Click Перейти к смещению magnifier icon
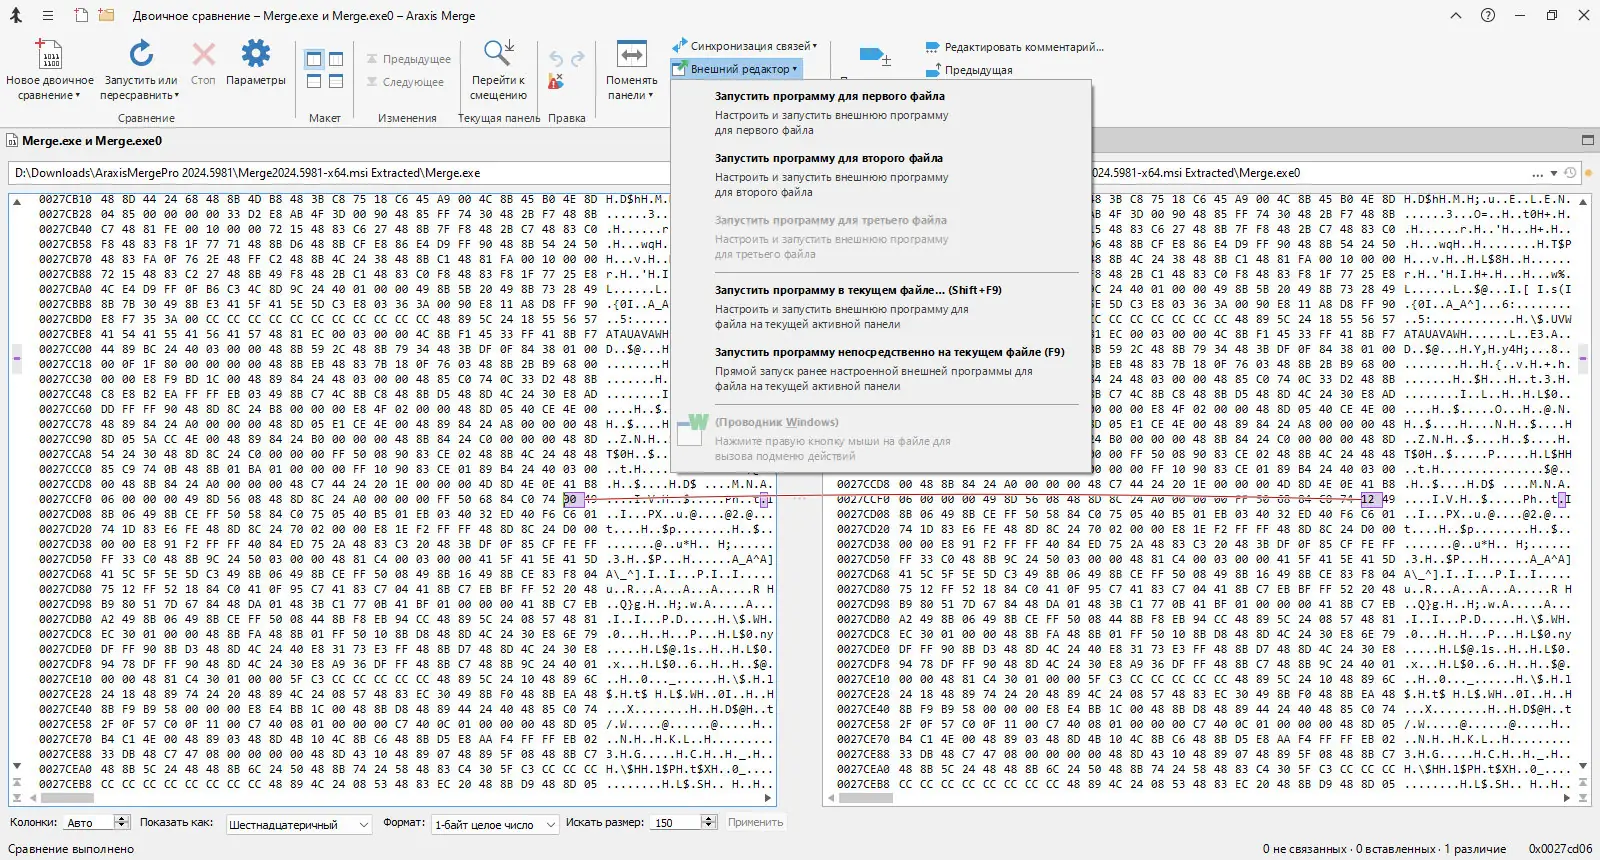 [498, 54]
